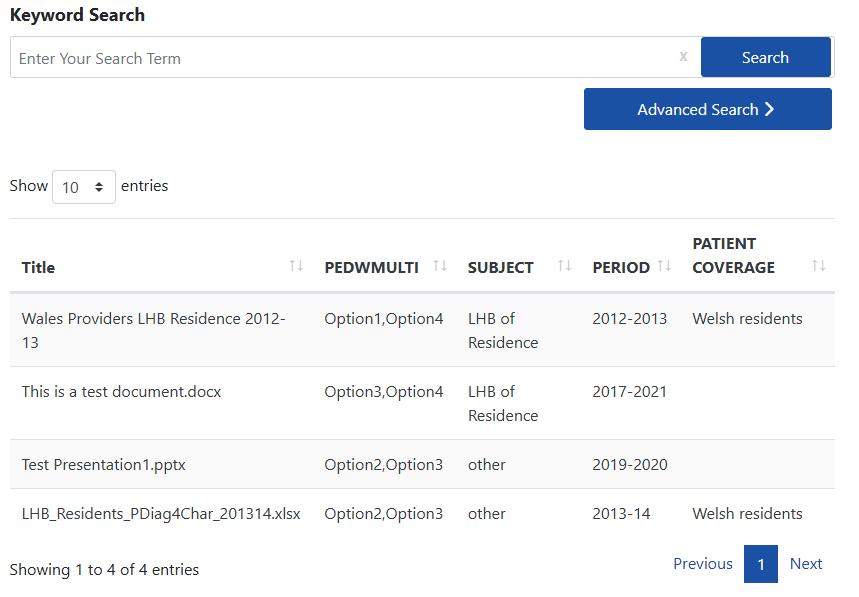Sort by PERIOD column arrows
The width and height of the screenshot is (859, 597).
click(x=665, y=266)
